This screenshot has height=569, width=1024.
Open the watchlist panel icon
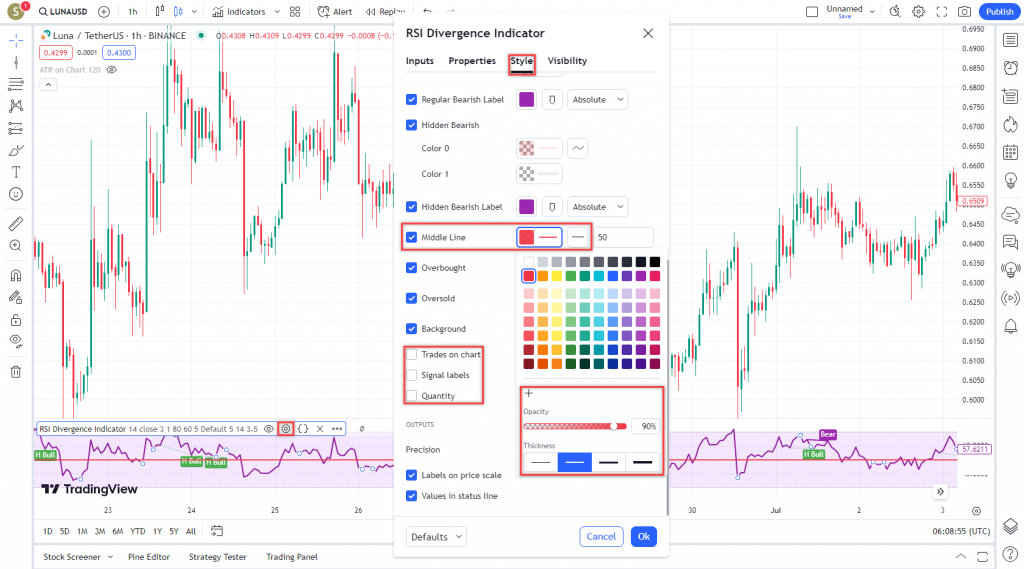coord(1010,41)
